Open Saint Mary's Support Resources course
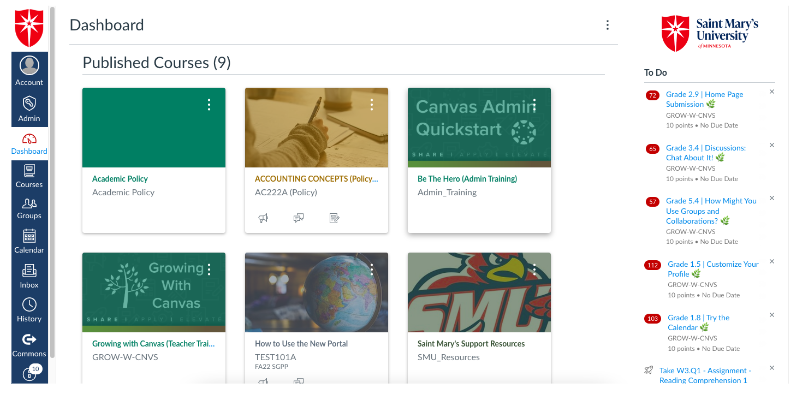The image size is (799, 410). tap(471, 344)
